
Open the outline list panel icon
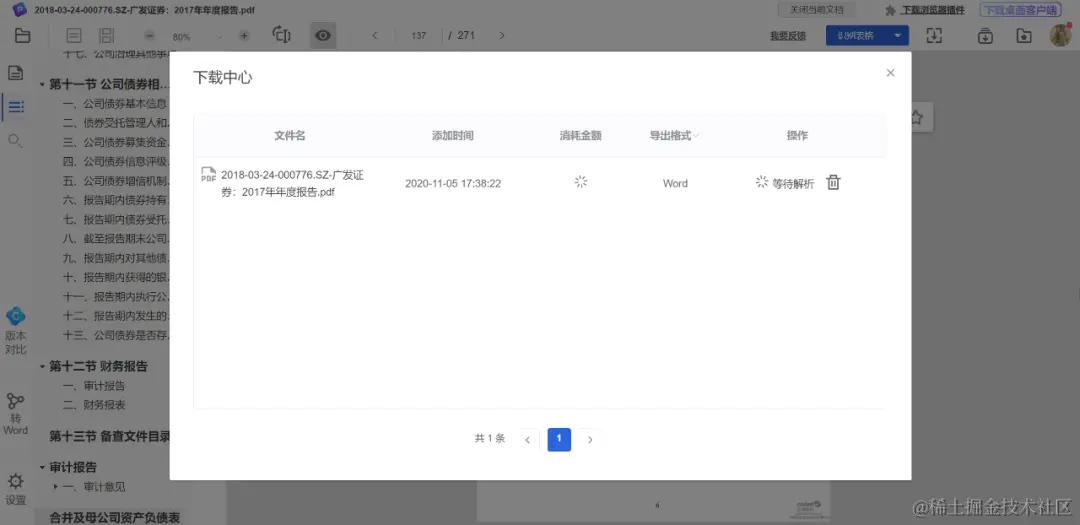click(16, 107)
